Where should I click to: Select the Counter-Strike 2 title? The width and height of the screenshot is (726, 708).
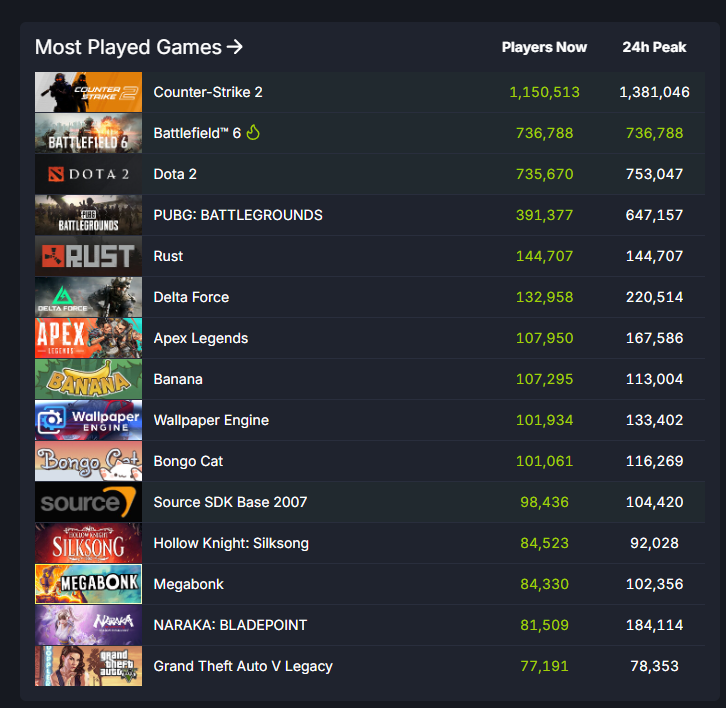tap(208, 92)
